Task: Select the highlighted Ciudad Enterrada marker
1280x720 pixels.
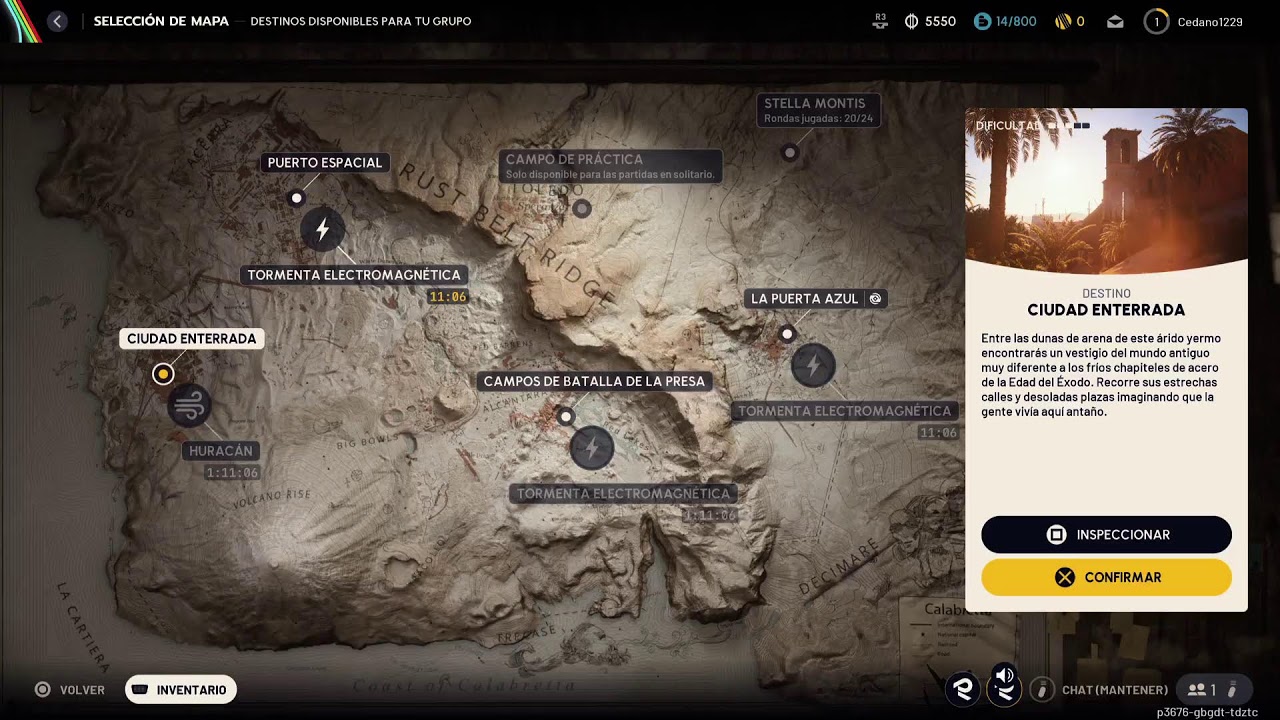Action: [163, 374]
